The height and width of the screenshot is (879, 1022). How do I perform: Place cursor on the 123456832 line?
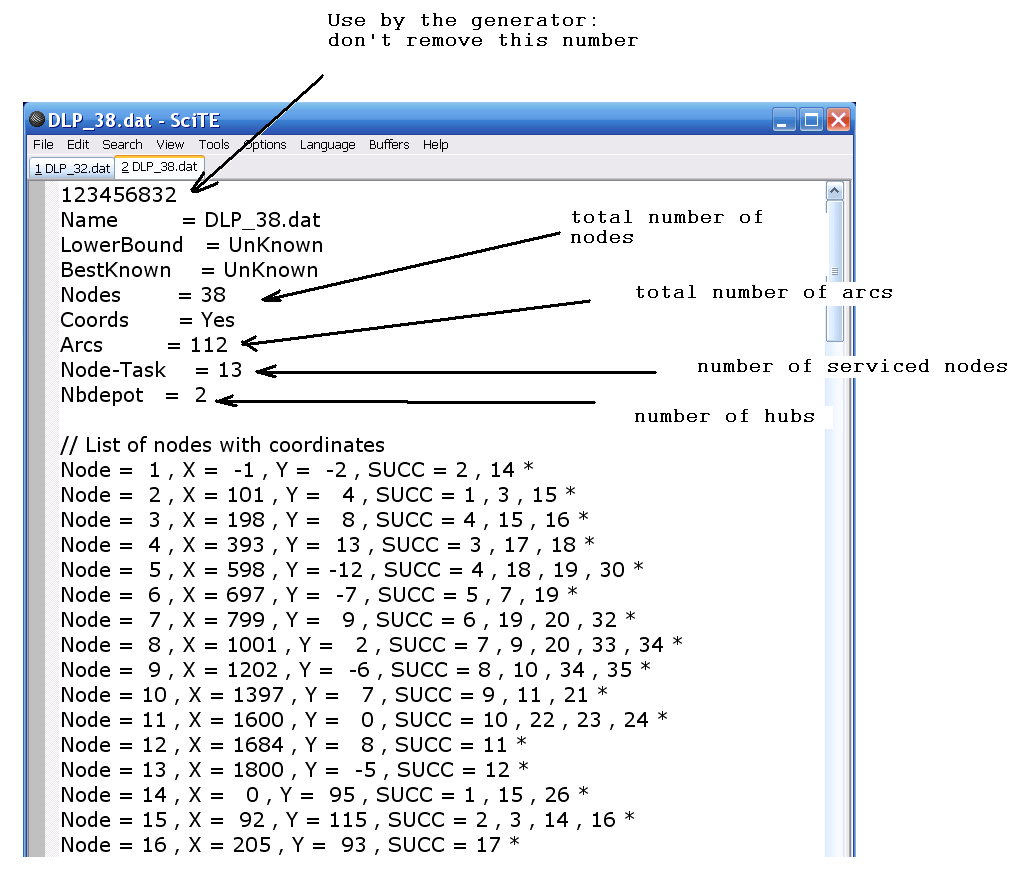(x=119, y=195)
